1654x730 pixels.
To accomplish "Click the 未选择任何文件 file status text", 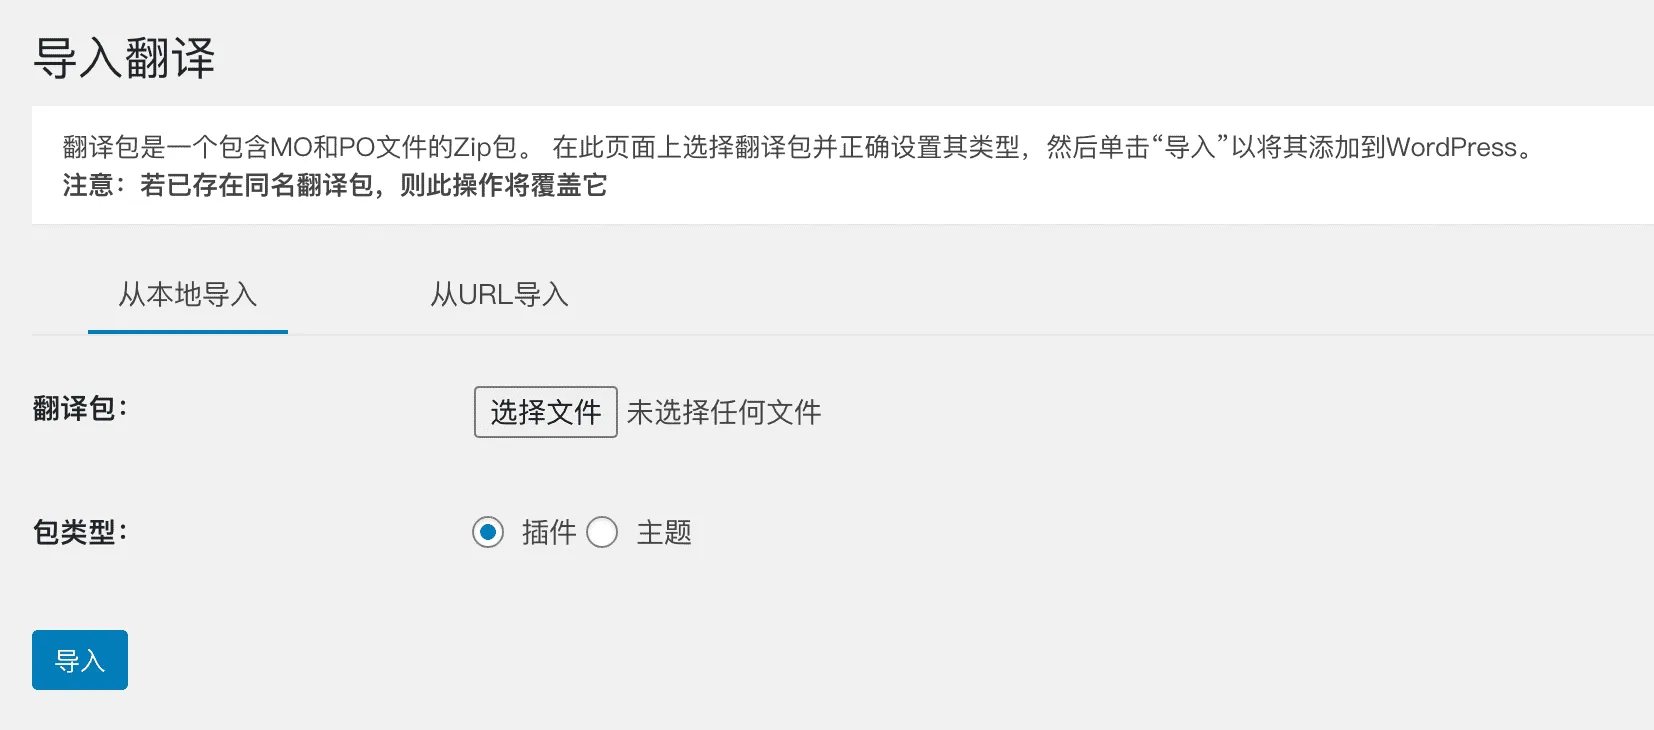I will pos(724,412).
